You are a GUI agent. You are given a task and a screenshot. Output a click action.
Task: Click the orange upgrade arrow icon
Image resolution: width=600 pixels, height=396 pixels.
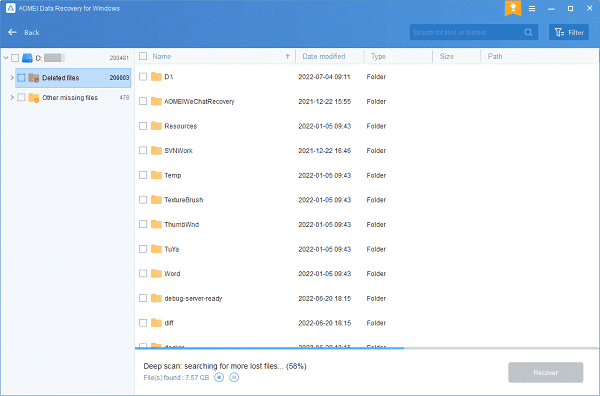[x=513, y=8]
